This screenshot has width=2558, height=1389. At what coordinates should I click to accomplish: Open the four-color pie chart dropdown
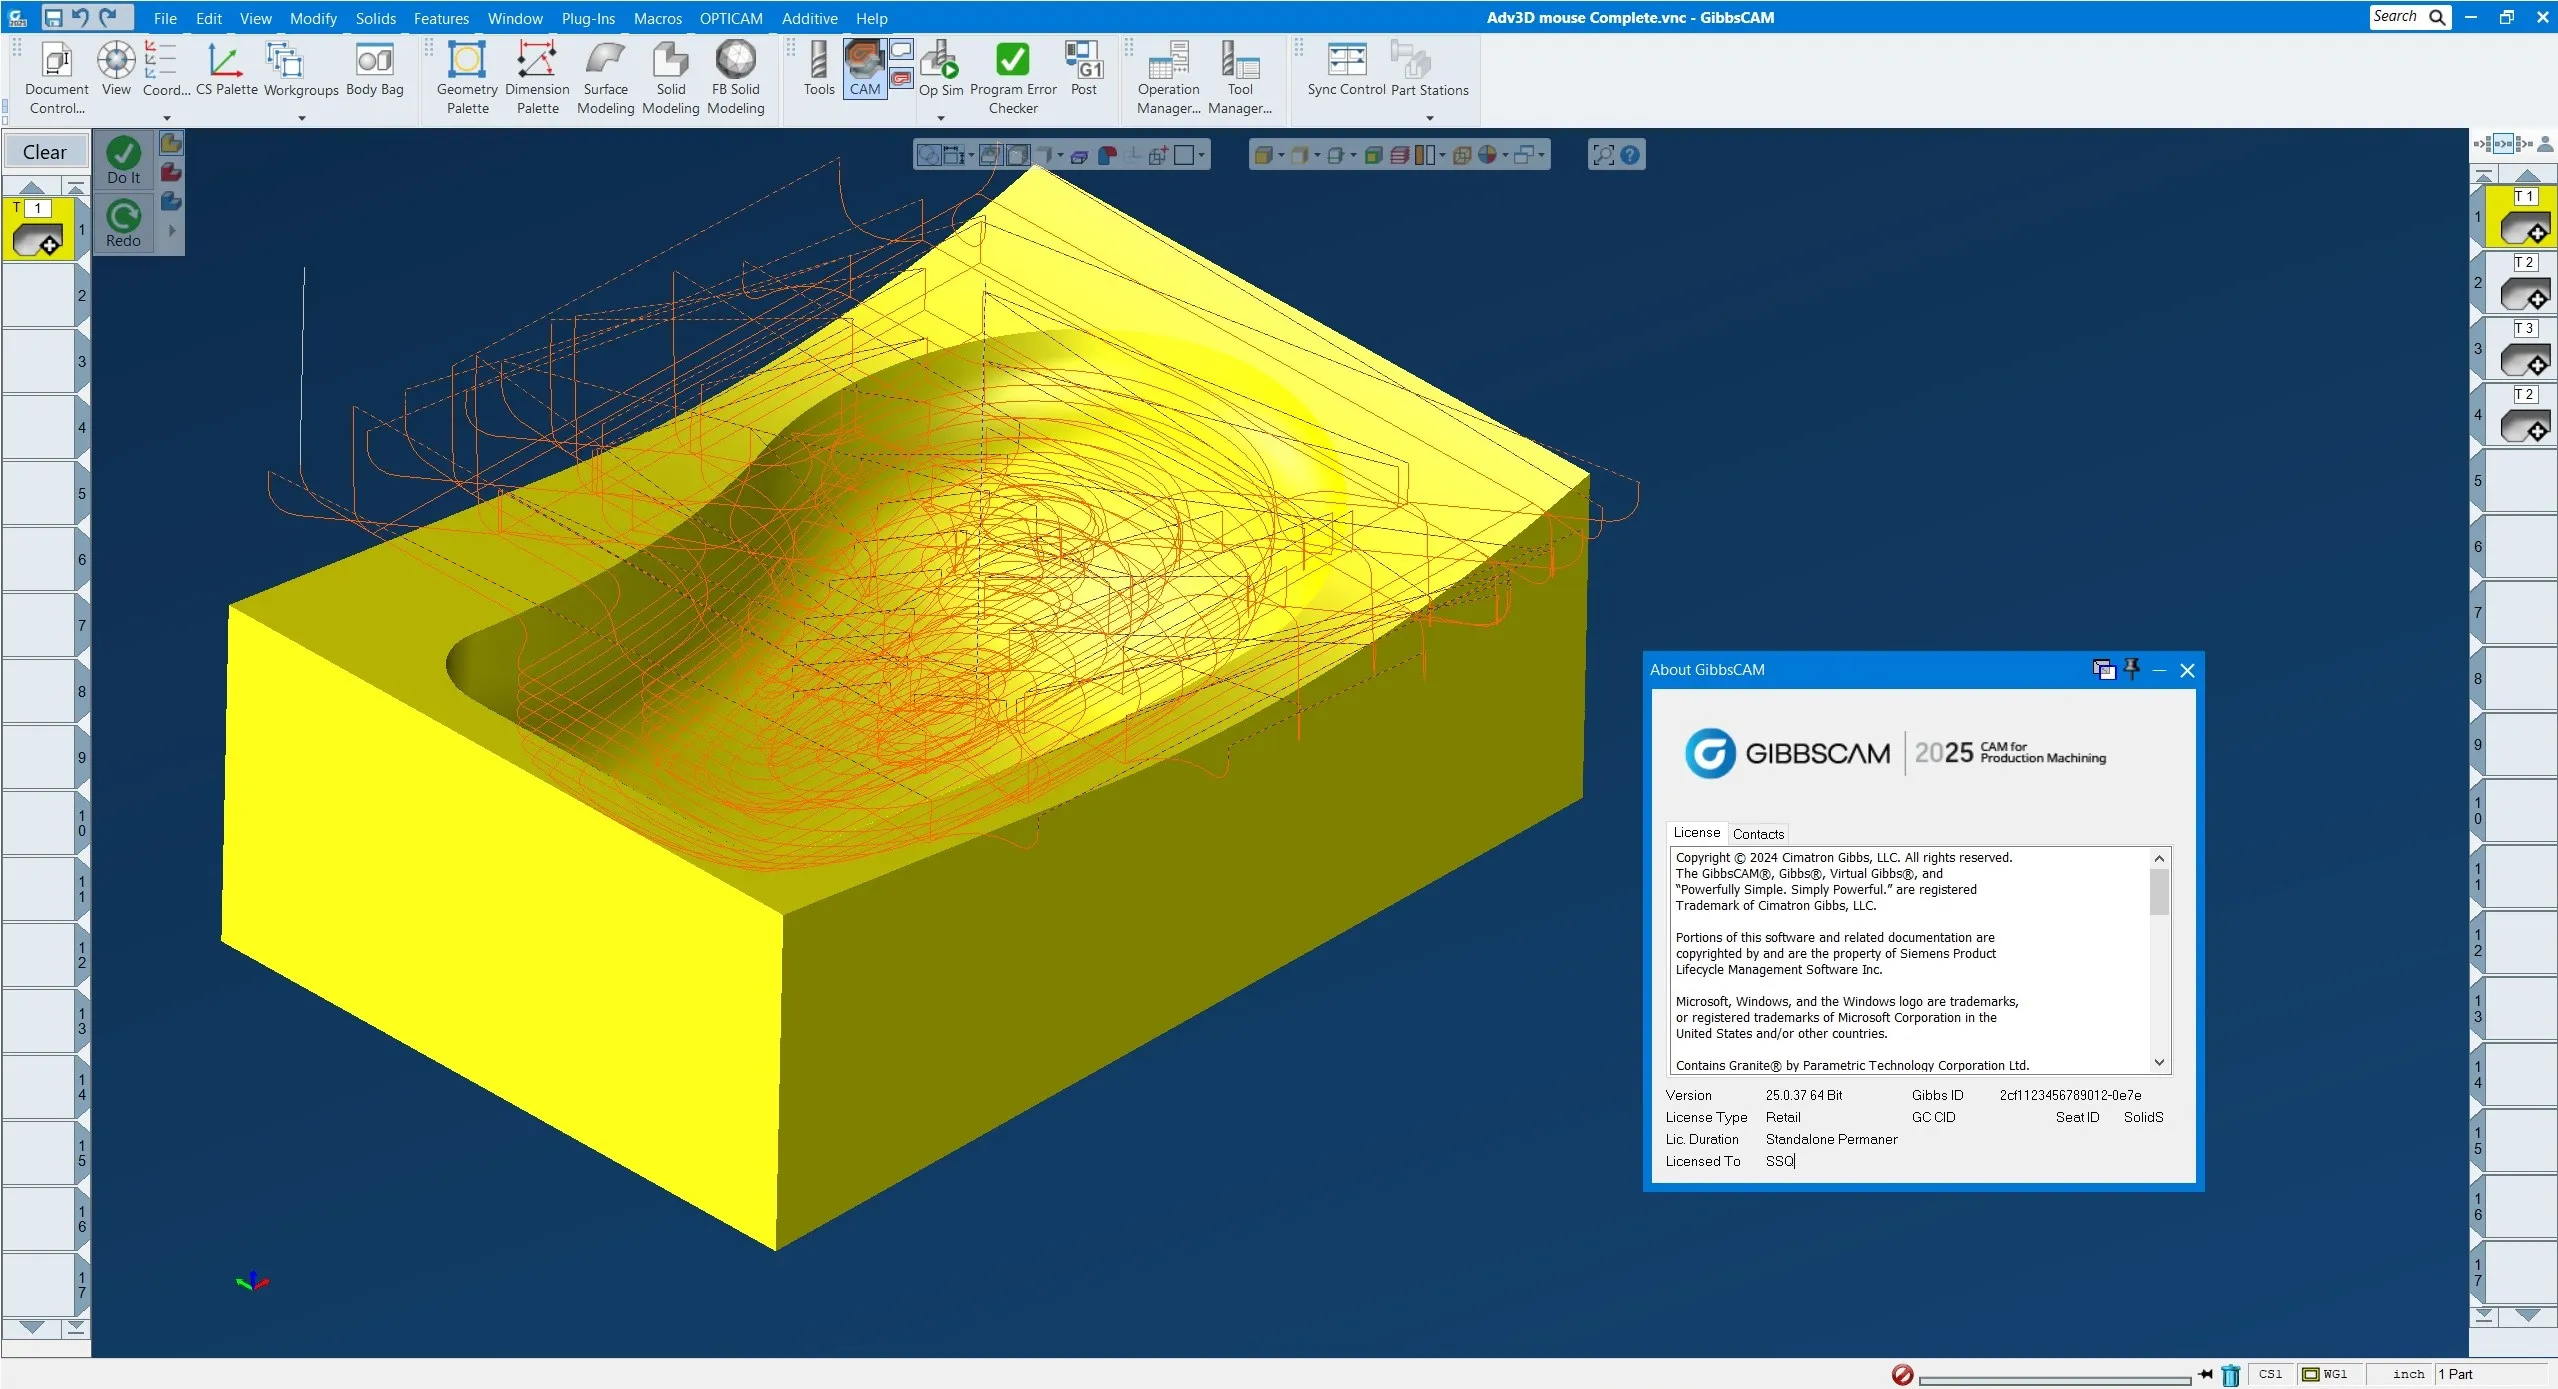tap(1506, 155)
